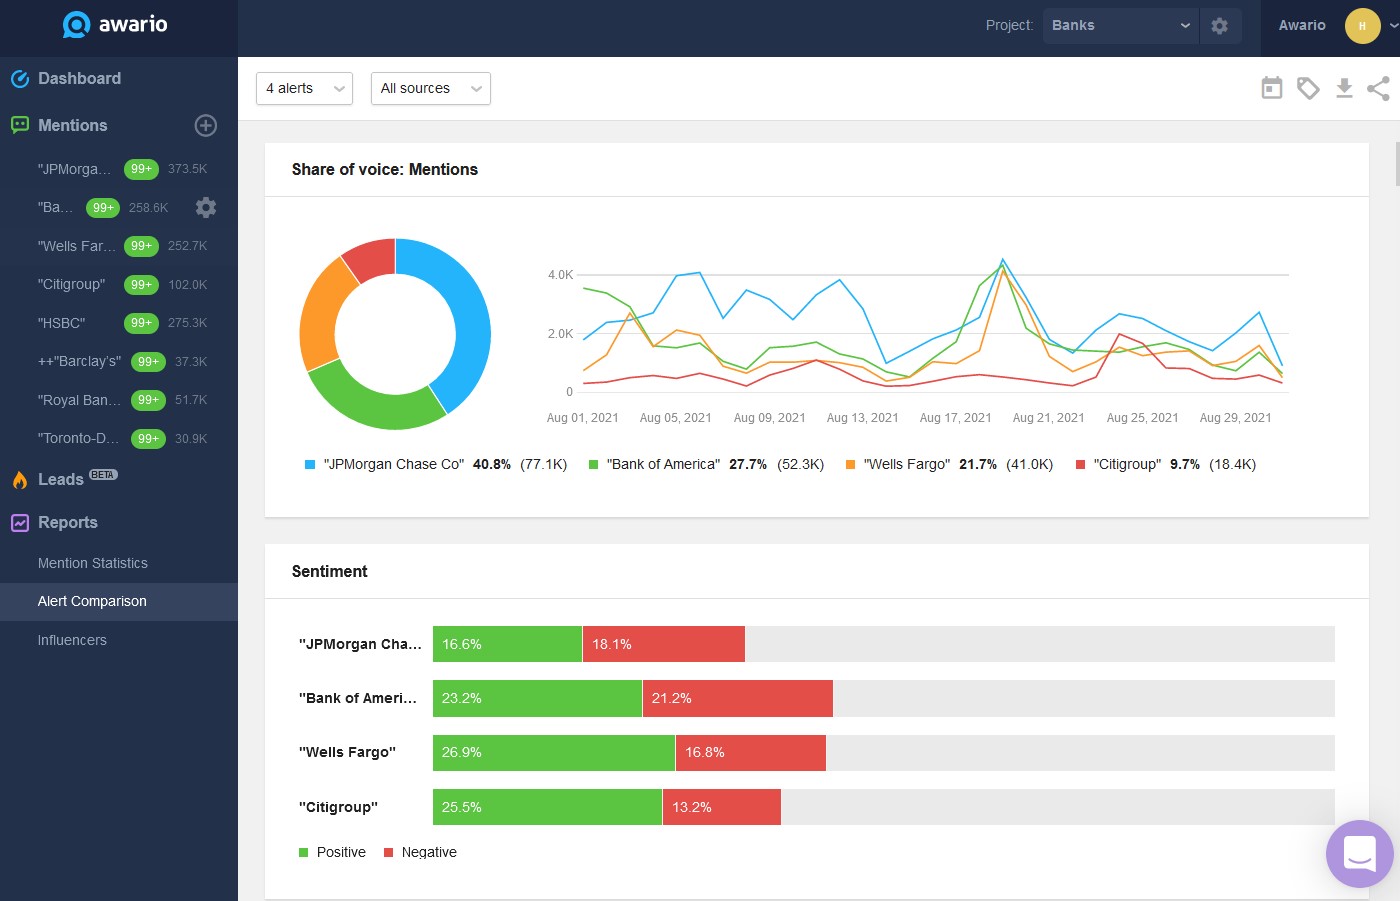Open "HSBC" alert in sidebar
Viewport: 1400px width, 901px height.
point(61,323)
